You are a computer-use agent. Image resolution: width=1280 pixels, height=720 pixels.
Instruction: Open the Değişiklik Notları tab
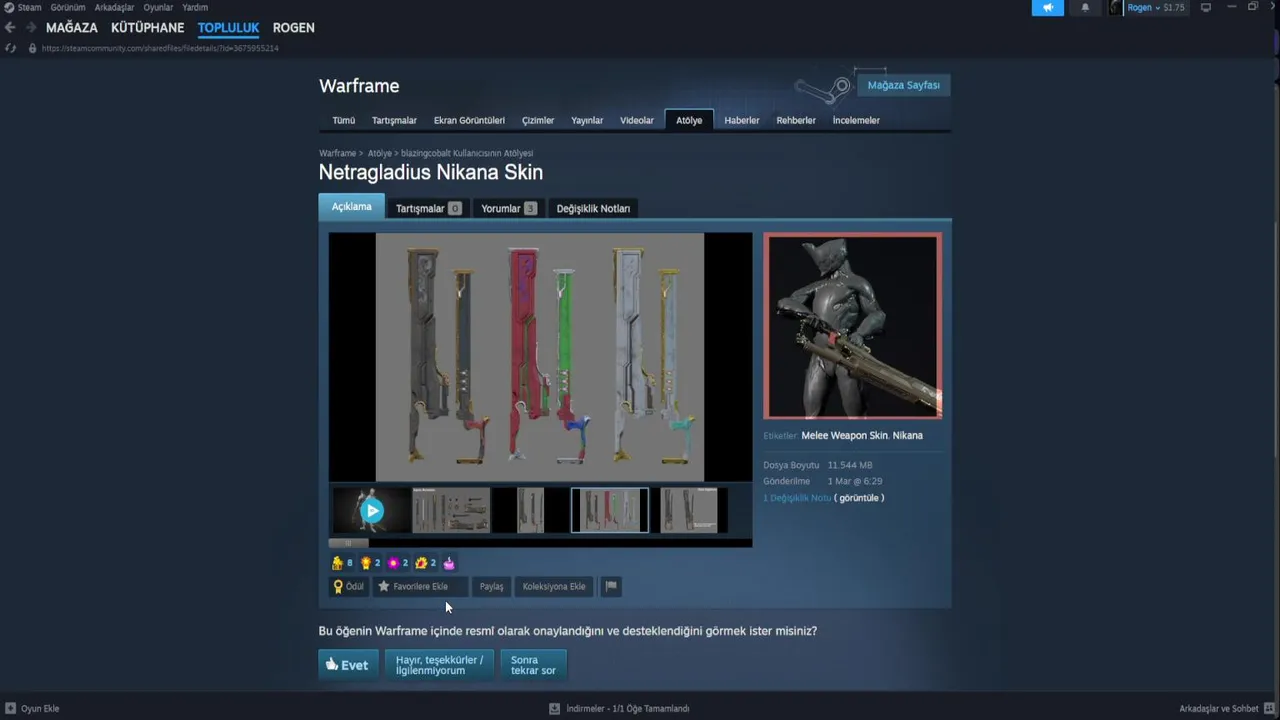(593, 208)
